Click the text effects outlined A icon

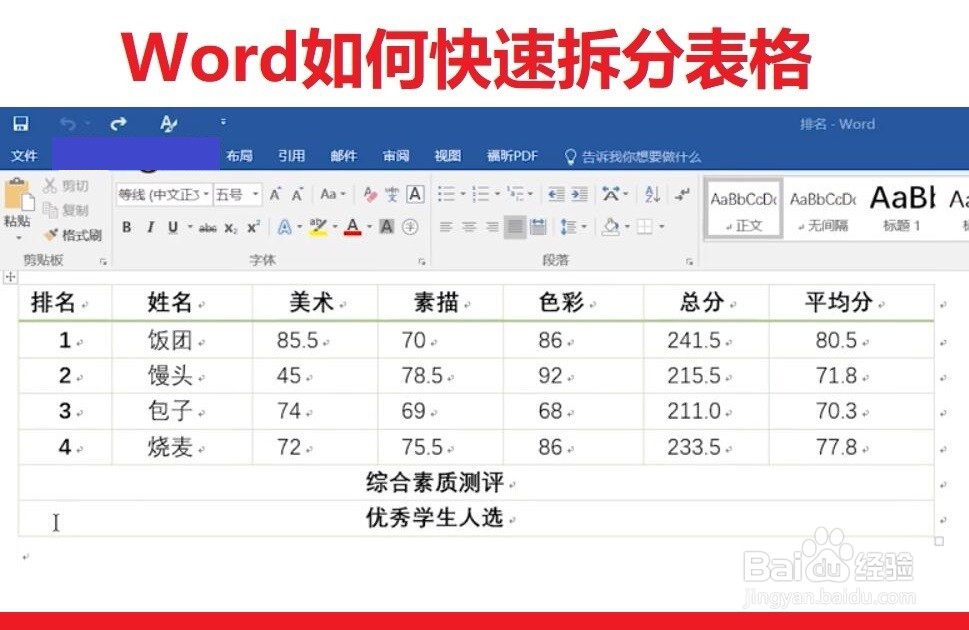coord(284,228)
